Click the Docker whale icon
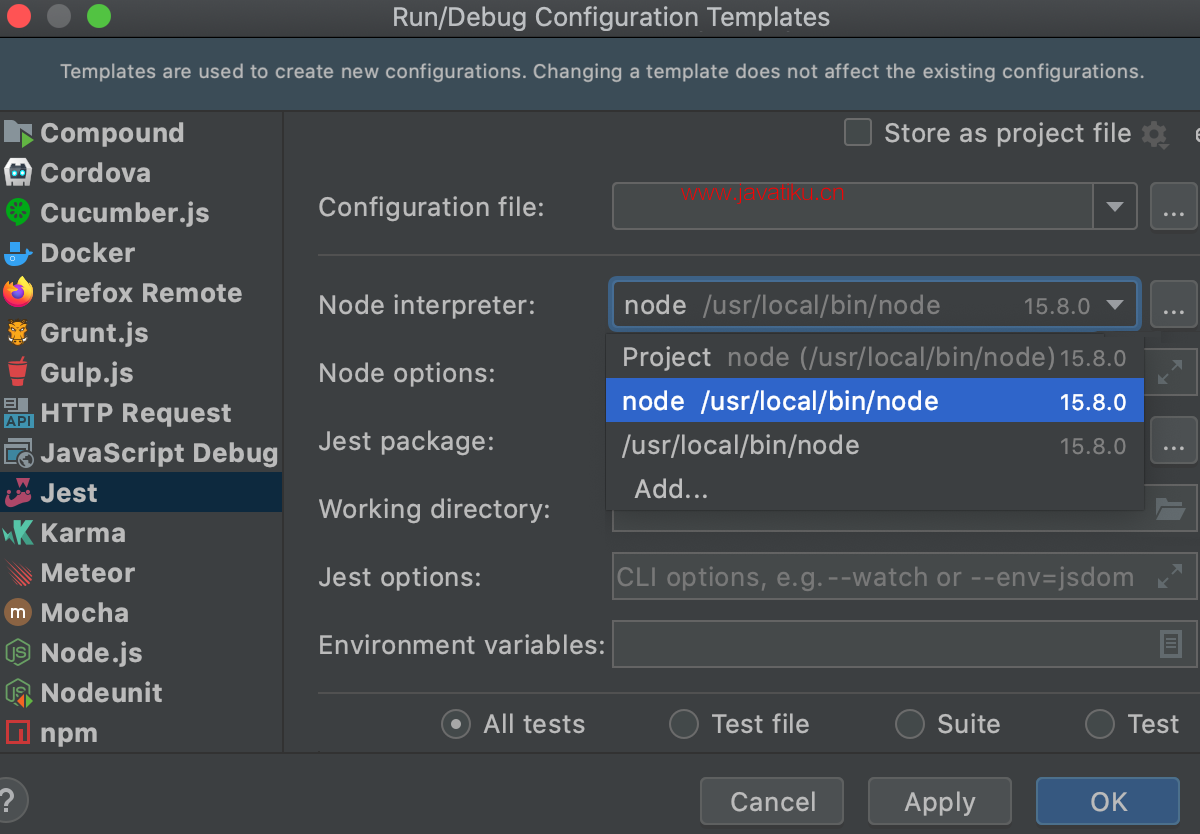Image resolution: width=1200 pixels, height=834 pixels. click(x=18, y=253)
